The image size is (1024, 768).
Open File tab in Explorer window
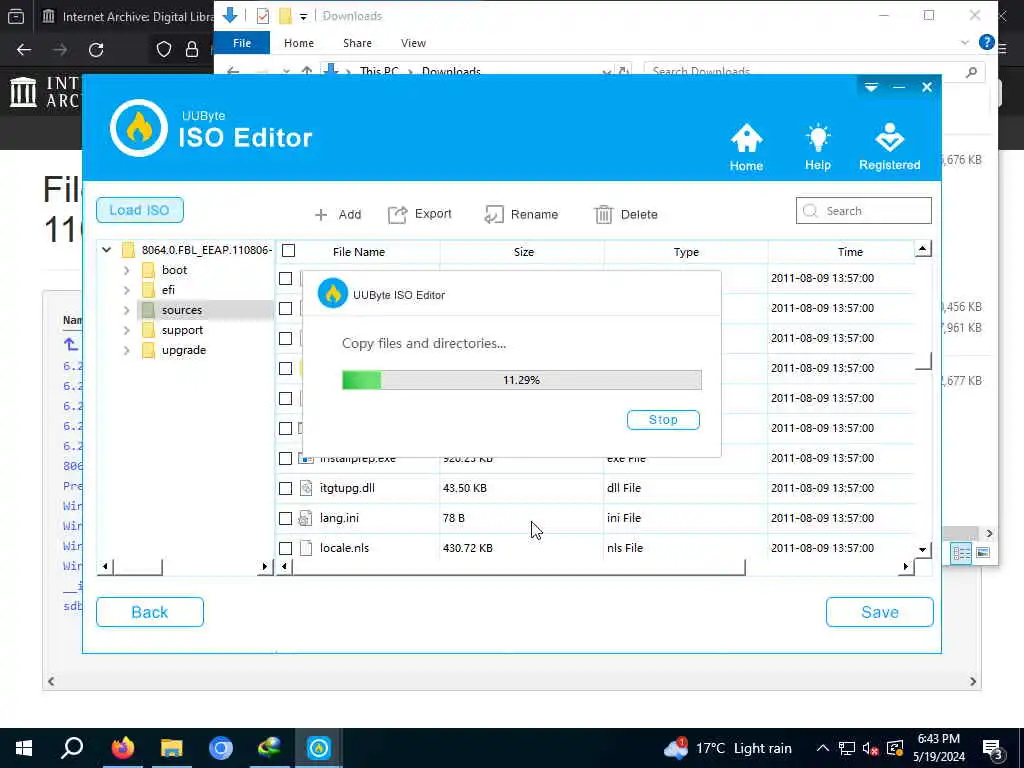click(242, 43)
